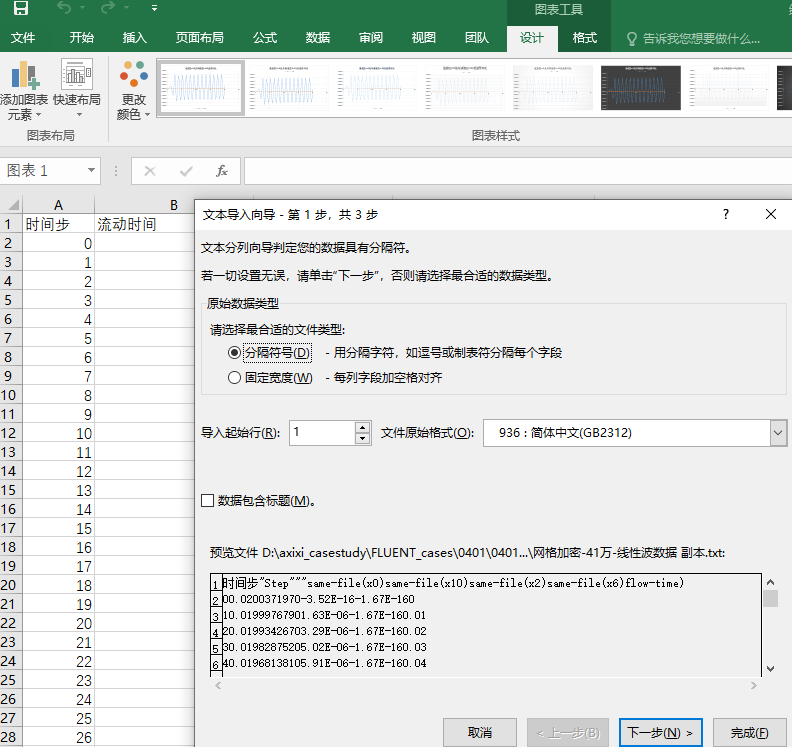The height and width of the screenshot is (747, 792).
Task: Click the Save icon in quick access toolbar
Action: click(x=21, y=8)
